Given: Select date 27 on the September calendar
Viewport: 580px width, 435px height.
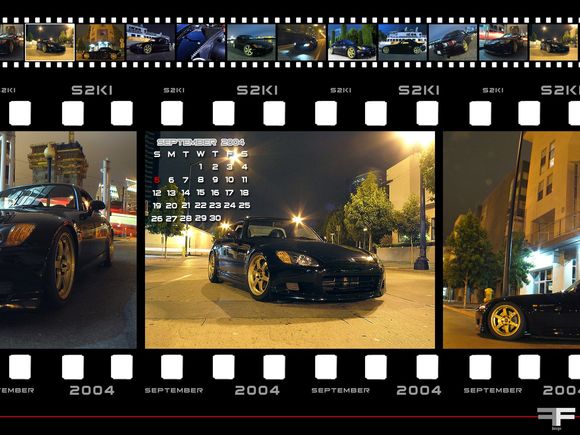Looking at the screenshot, I should point(171,219).
